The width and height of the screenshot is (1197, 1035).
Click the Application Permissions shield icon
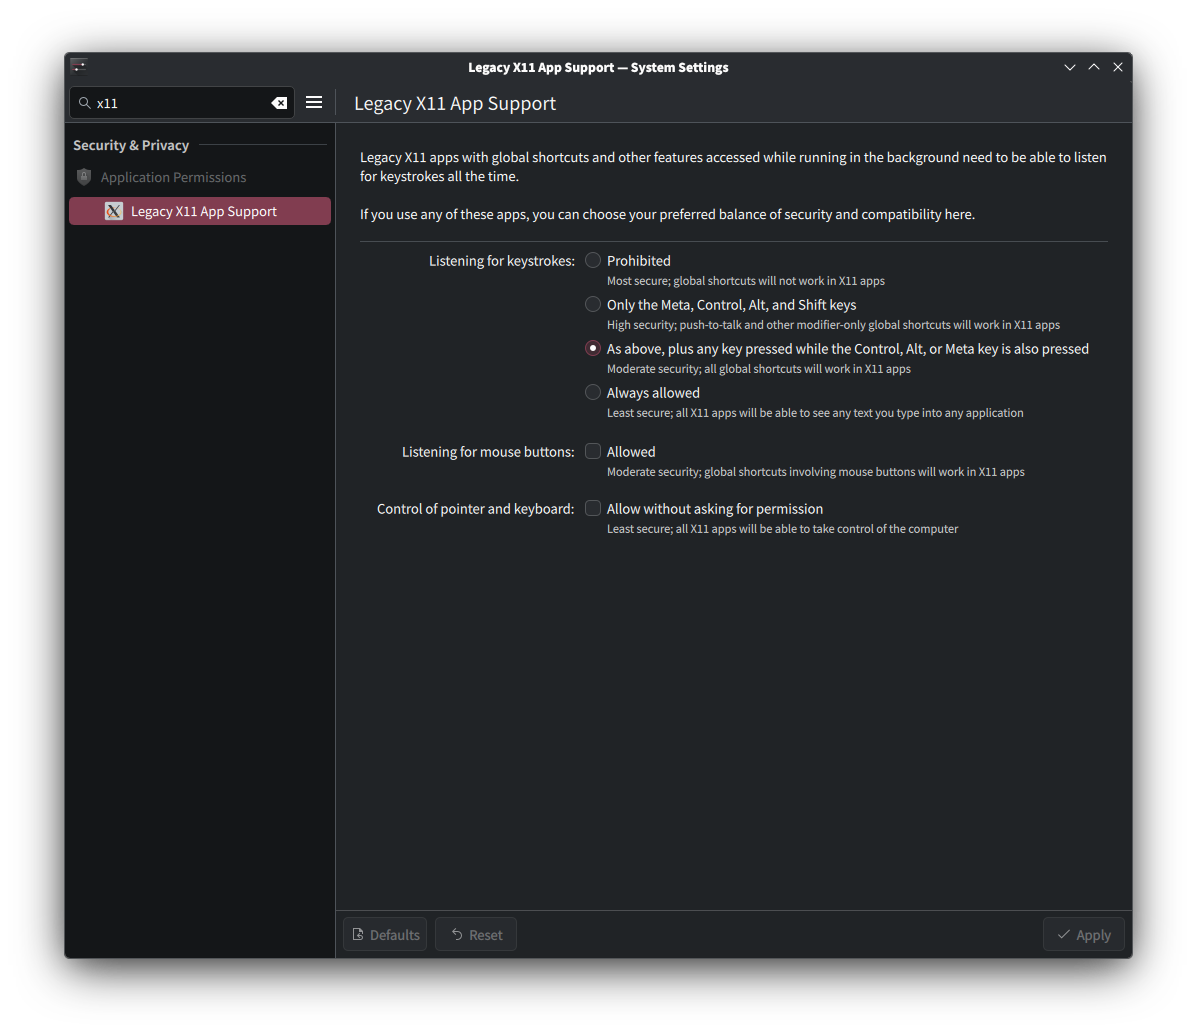click(84, 177)
